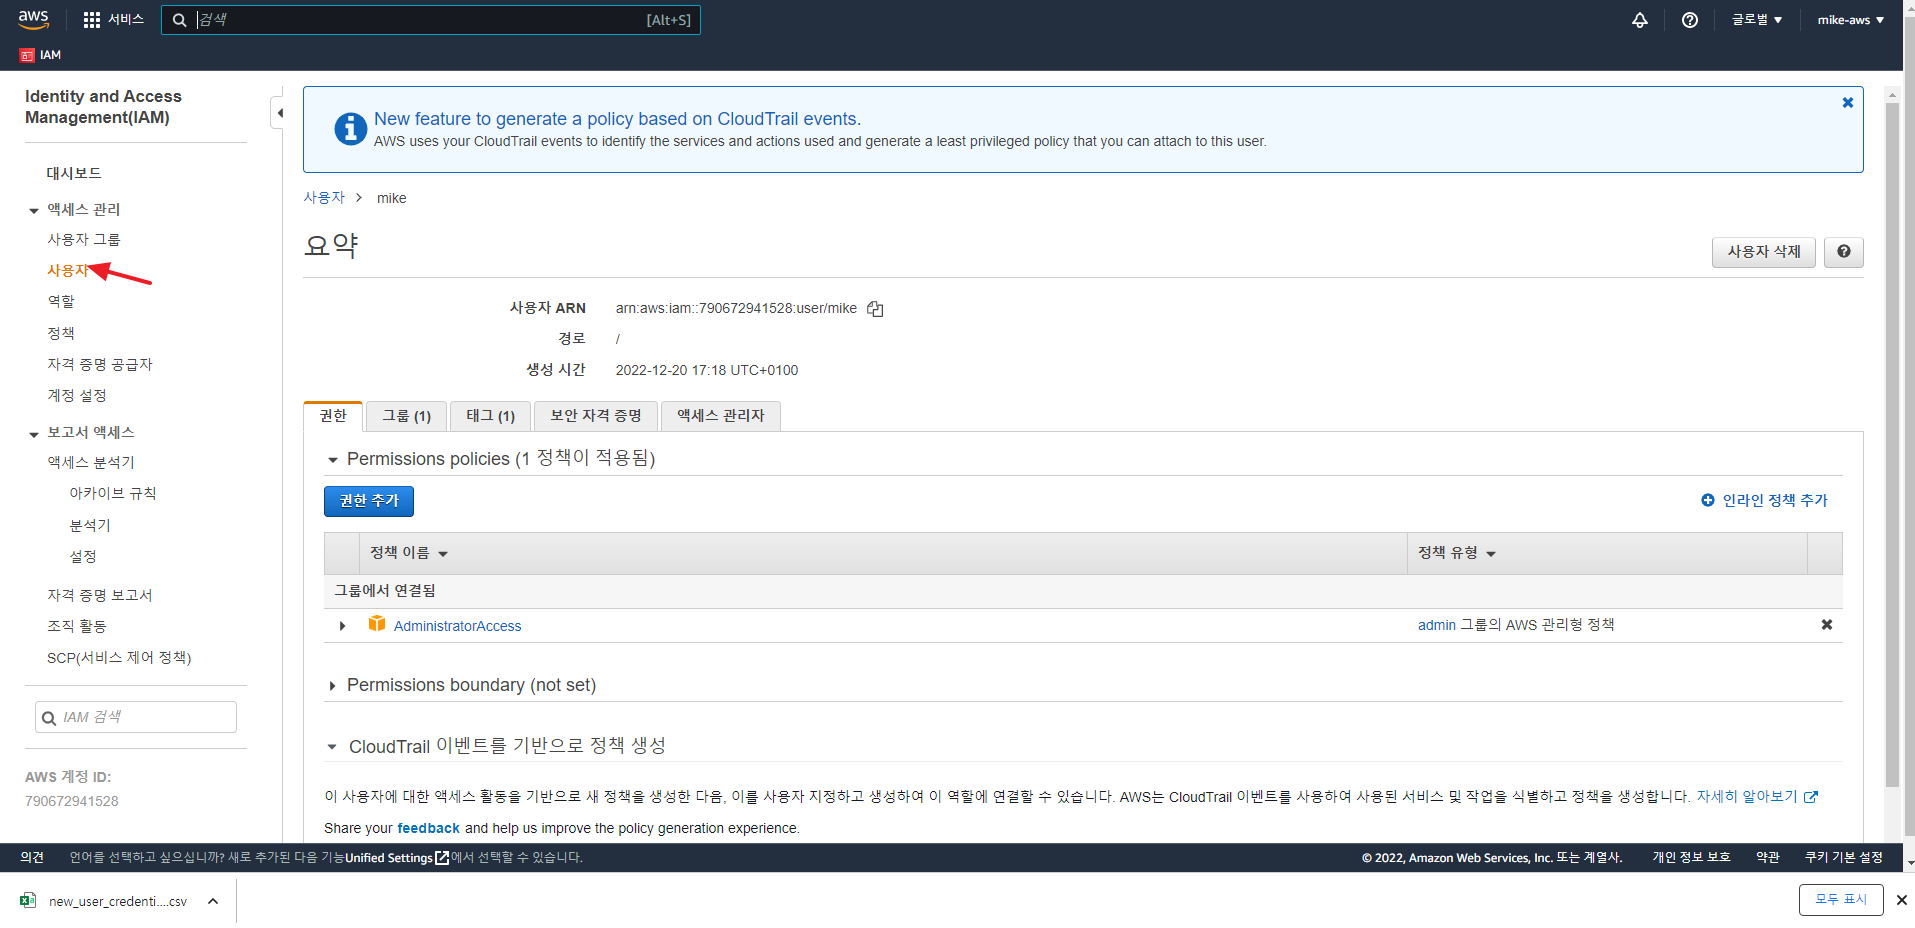
Task: Click the external link icon after 자세히 알아보기
Action: pos(1810,797)
